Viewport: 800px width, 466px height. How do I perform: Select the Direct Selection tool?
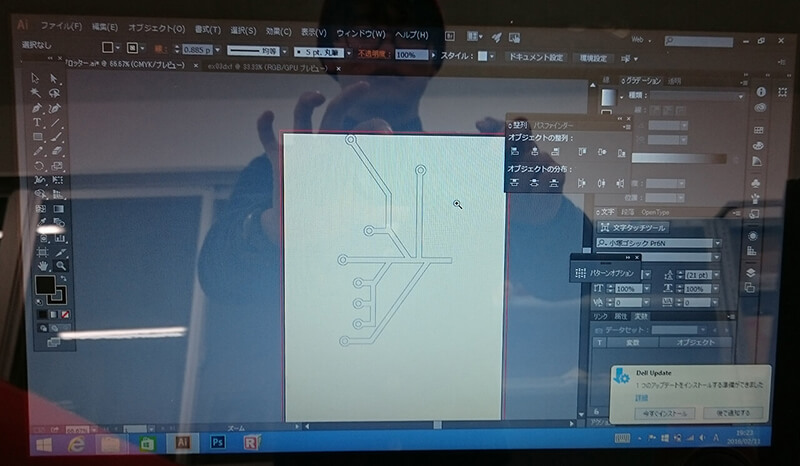54,78
